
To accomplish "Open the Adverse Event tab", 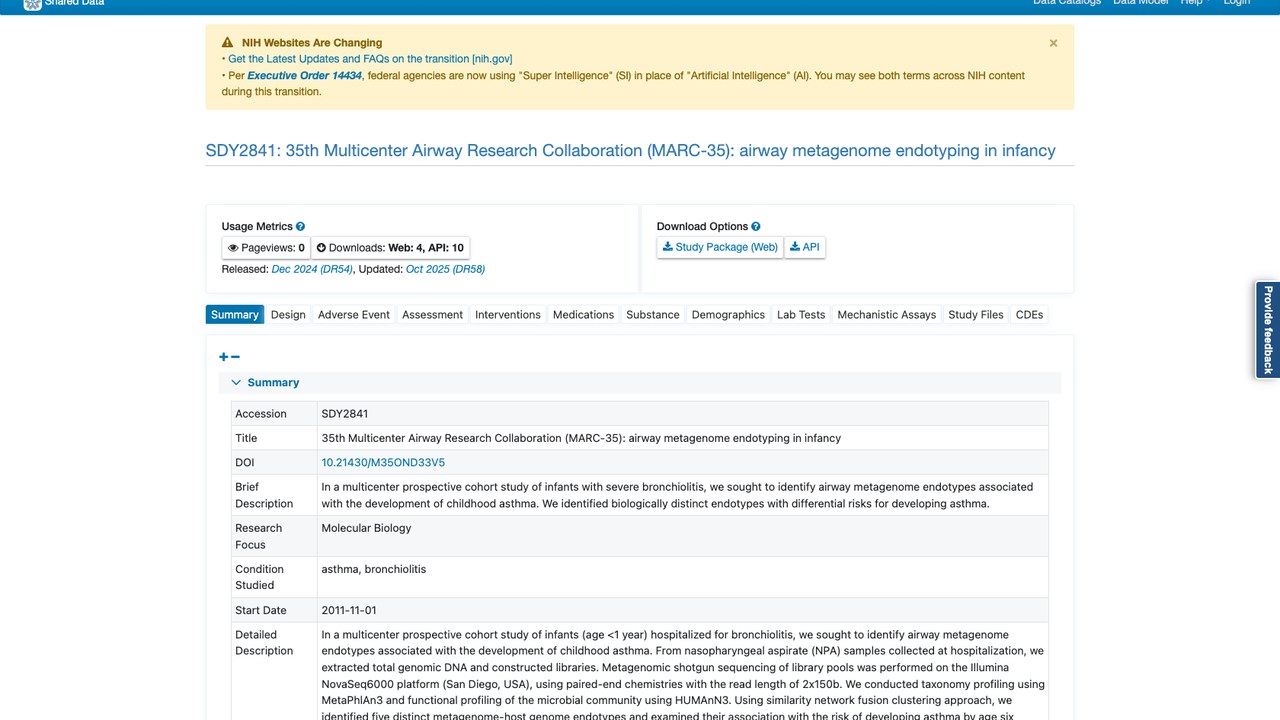I will (354, 314).
